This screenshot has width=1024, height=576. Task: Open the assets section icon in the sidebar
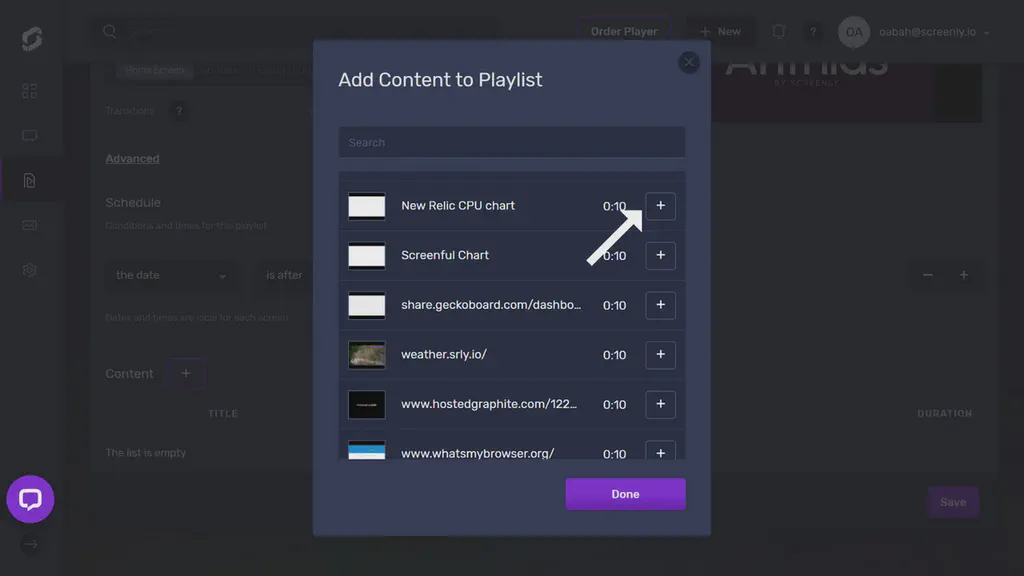pyautogui.click(x=29, y=225)
